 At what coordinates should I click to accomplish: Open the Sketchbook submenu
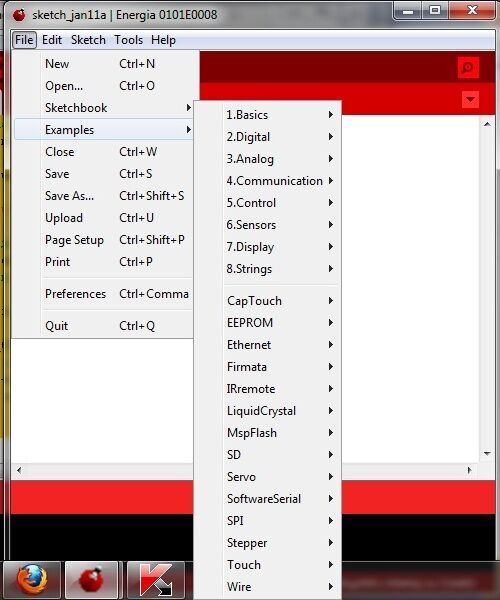pyautogui.click(x=103, y=108)
